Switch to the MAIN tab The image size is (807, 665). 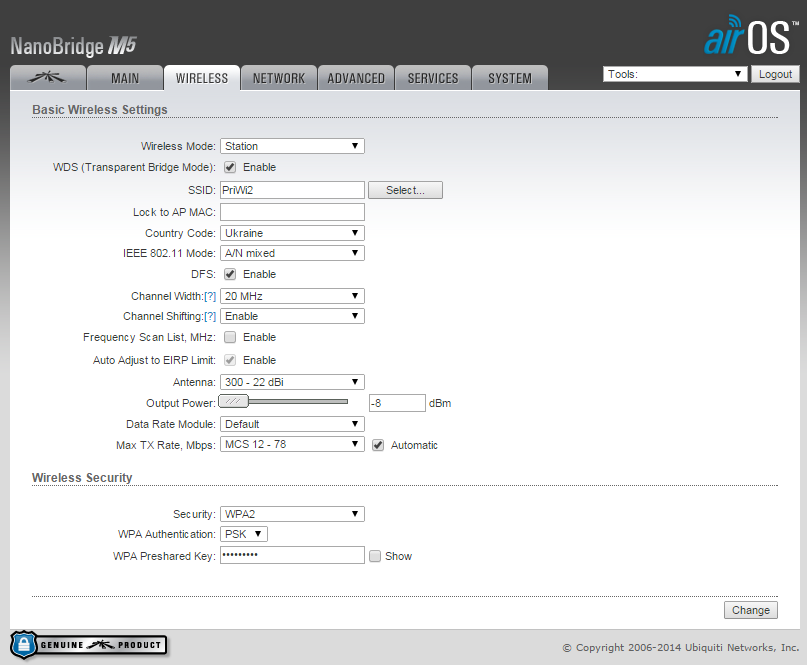point(125,78)
